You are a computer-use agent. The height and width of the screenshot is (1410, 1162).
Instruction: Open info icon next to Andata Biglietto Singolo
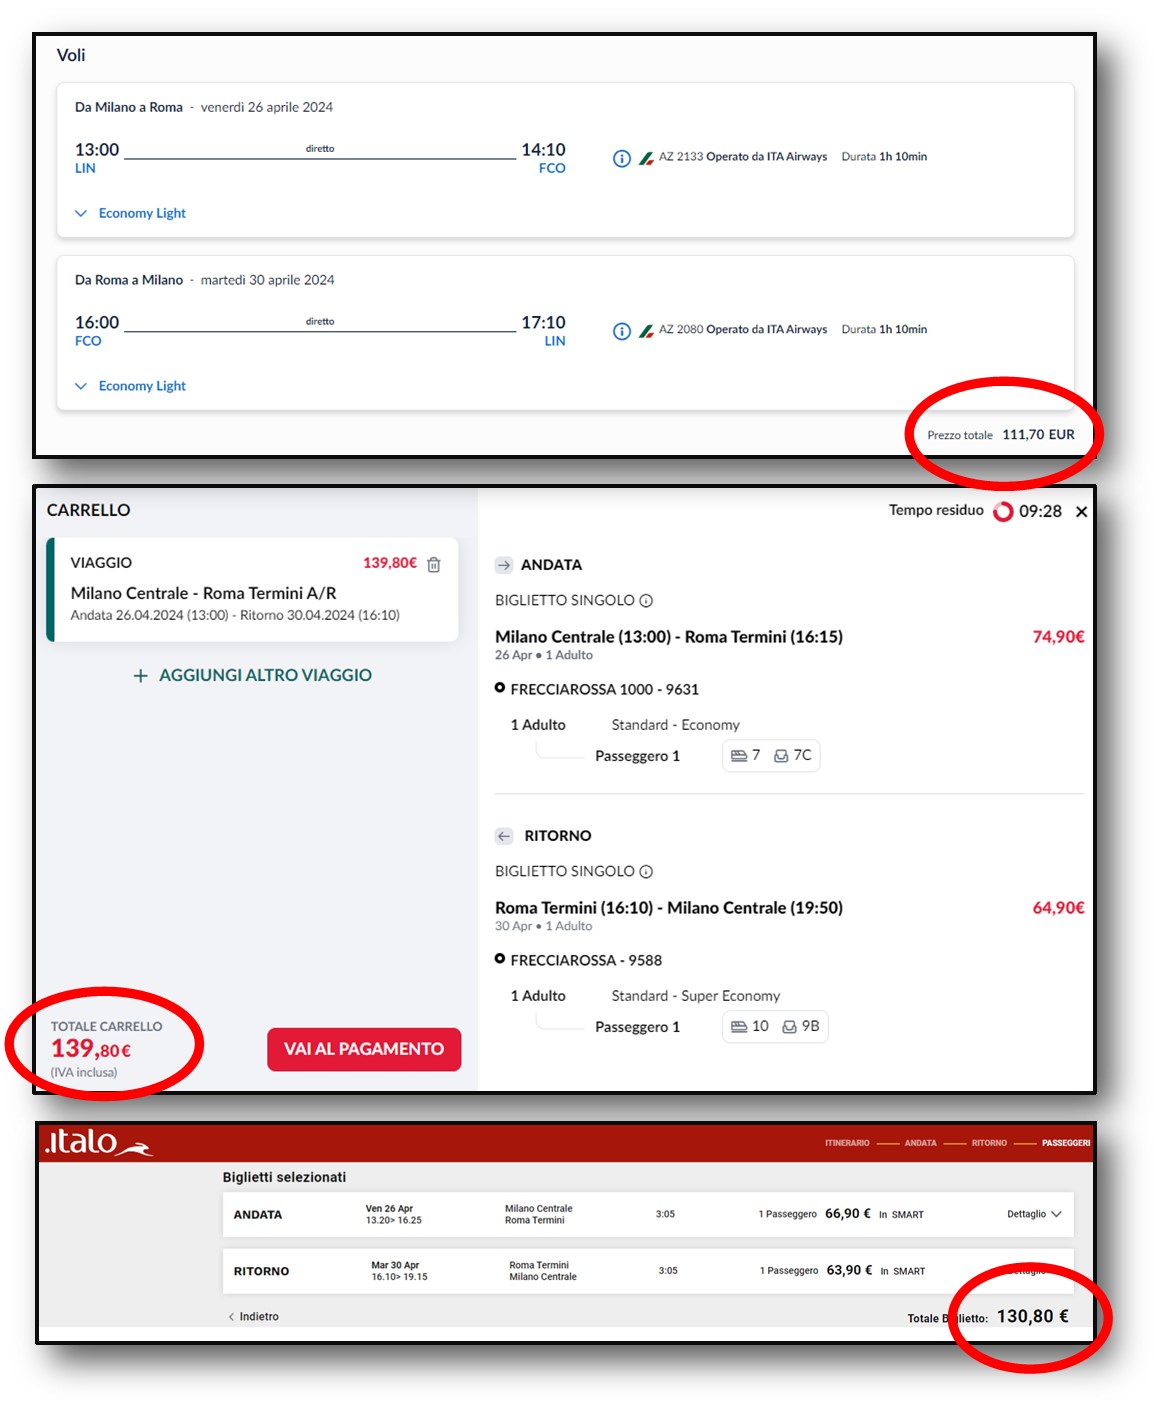click(x=646, y=601)
